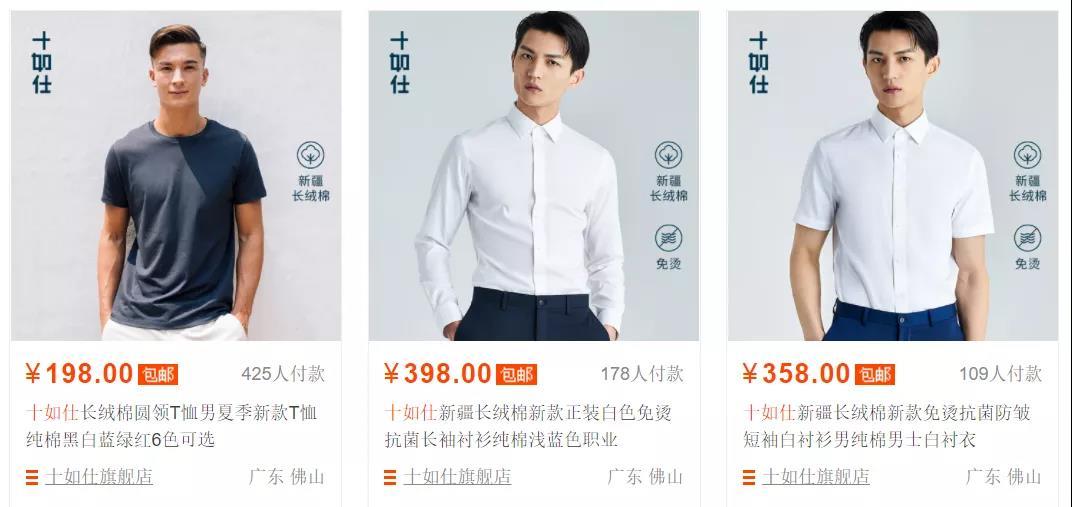Click the shop icon beside the first 十如仕旗舰店
This screenshot has width=1072, height=507.
(x=32, y=477)
